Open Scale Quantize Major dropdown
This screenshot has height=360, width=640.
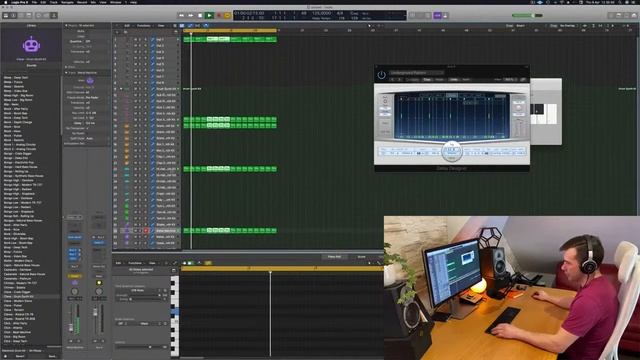148,324
